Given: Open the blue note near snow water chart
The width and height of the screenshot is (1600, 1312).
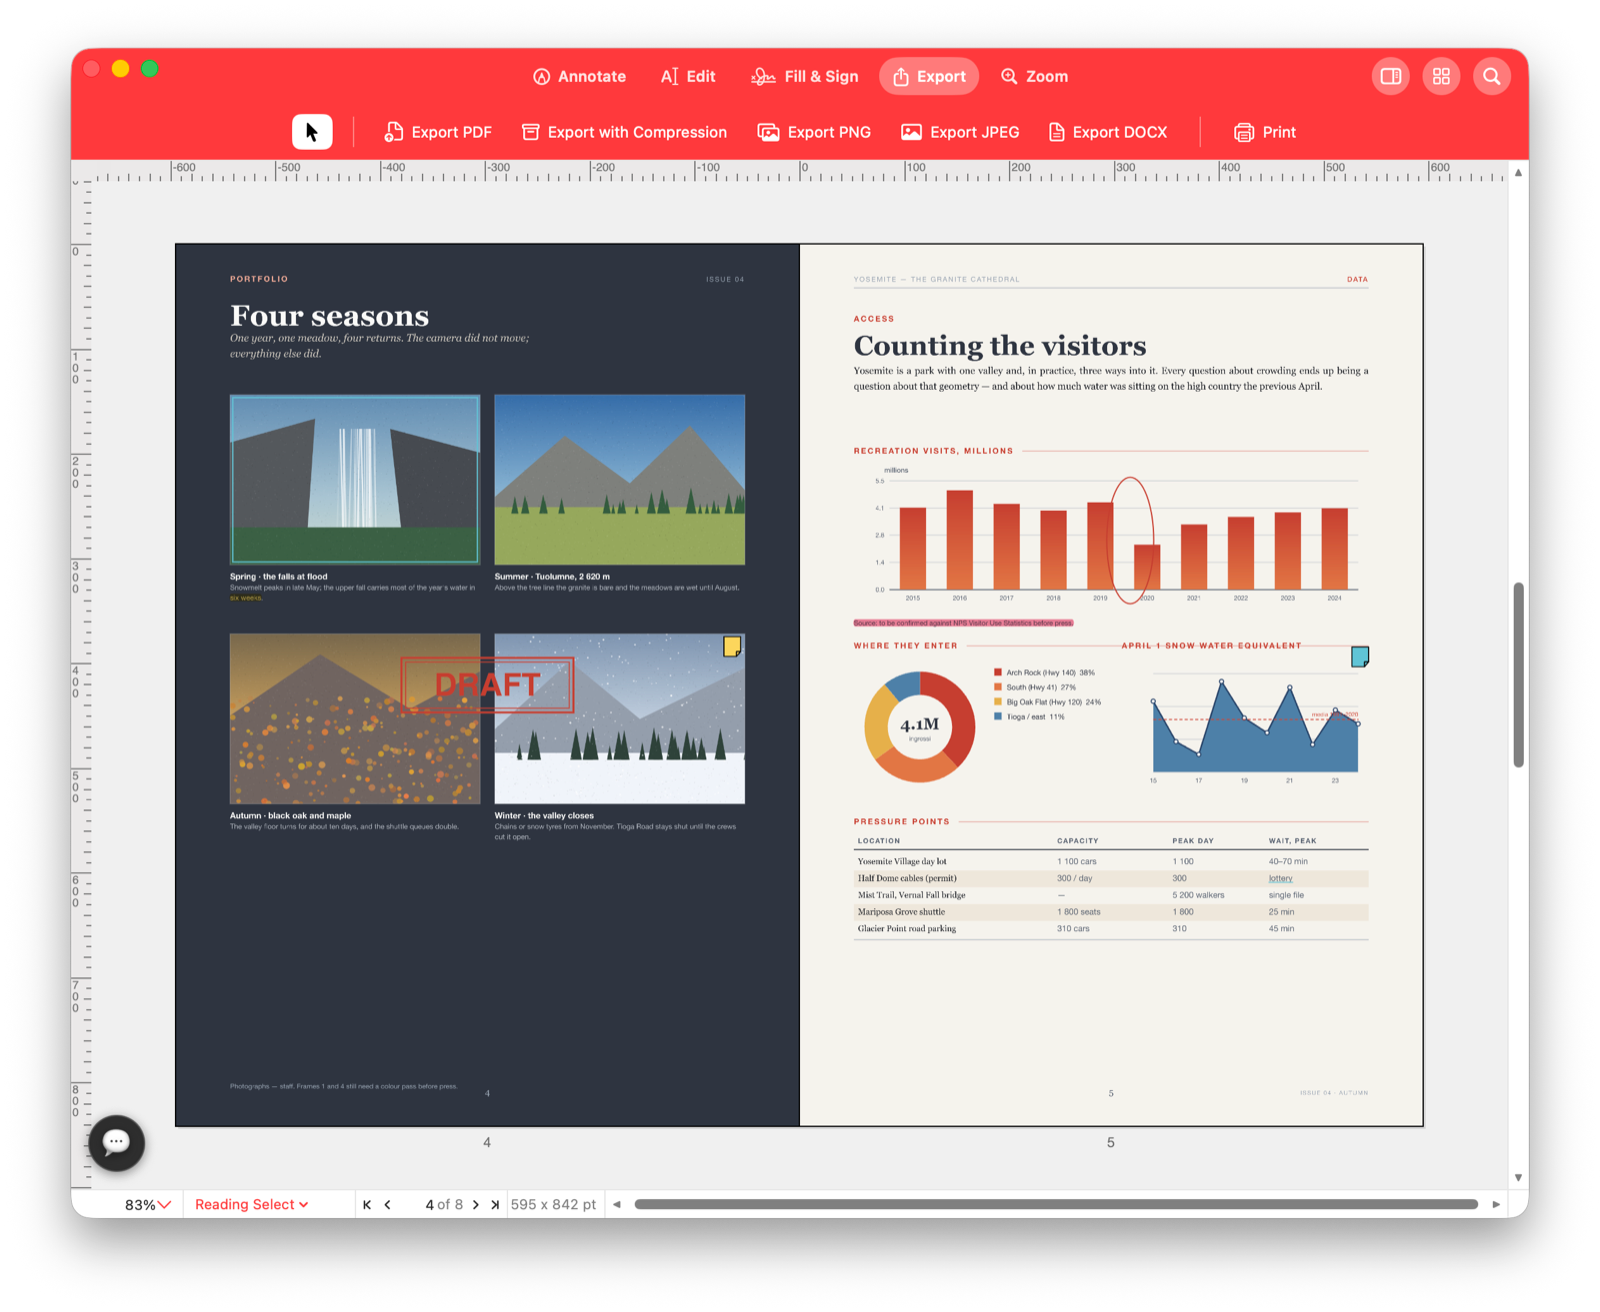Looking at the screenshot, I should [1360, 656].
